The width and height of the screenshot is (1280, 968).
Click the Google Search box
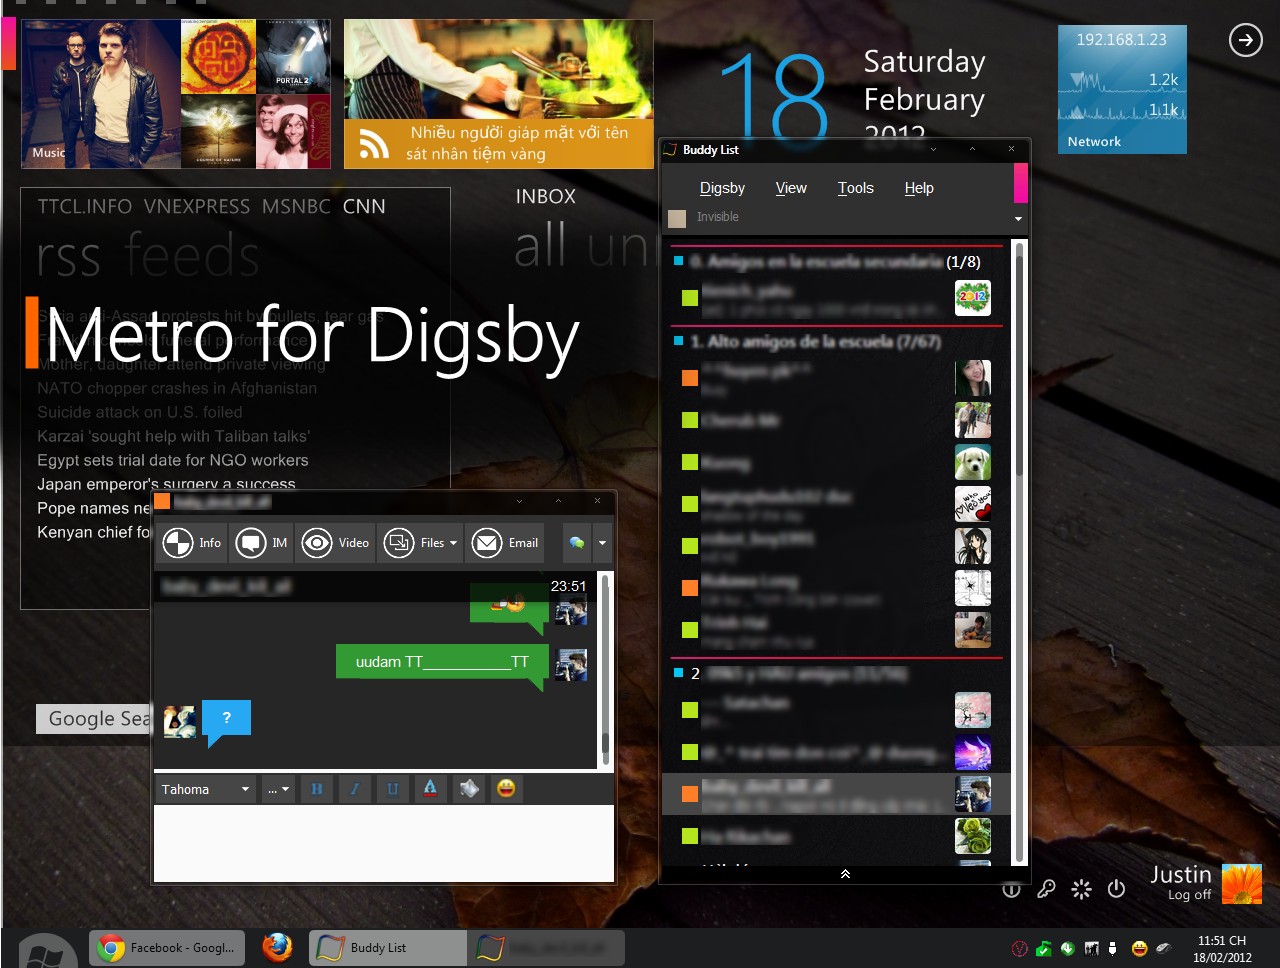click(94, 718)
